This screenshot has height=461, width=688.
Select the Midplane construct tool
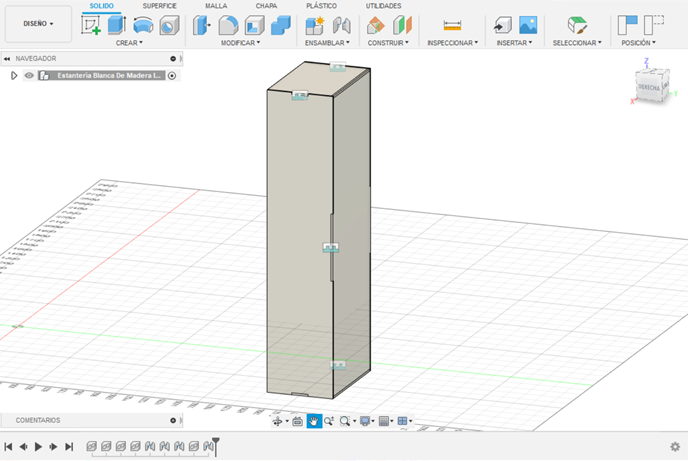[402, 25]
